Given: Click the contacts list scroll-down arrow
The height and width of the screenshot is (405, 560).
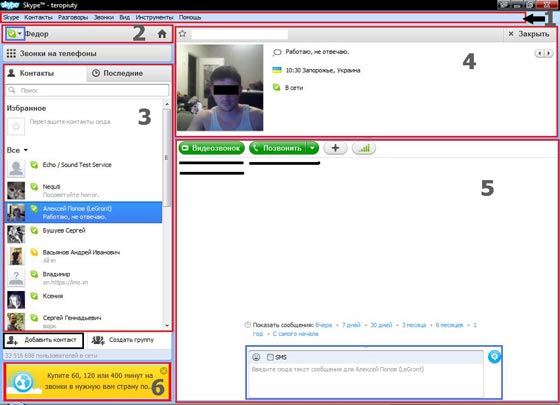Looking at the screenshot, I should [167, 326].
